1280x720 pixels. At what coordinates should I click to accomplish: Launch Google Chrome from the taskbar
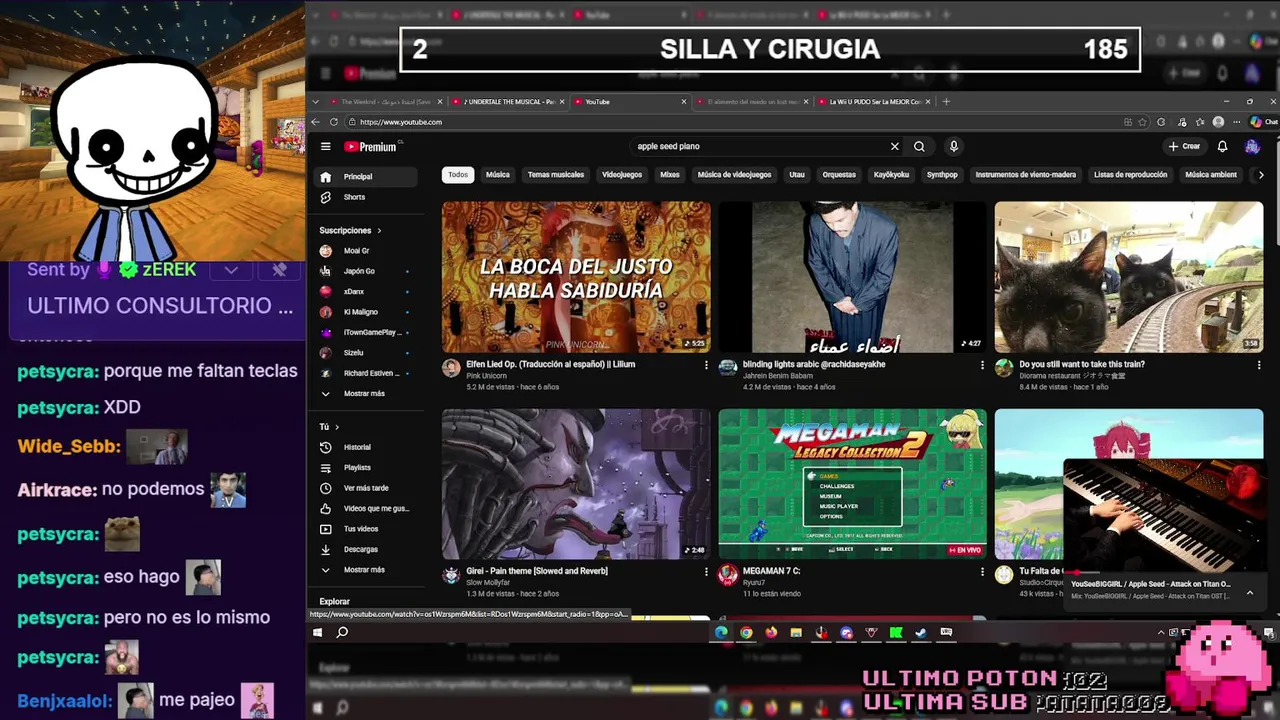click(746, 632)
